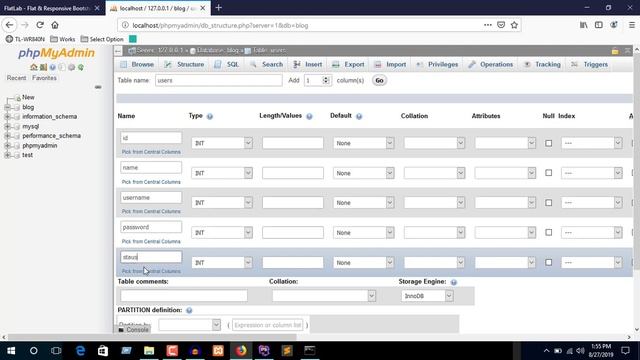The image size is (640, 360).
Task: Open phpMyAdmin documentation help icon
Action: pyautogui.click(x=53, y=67)
